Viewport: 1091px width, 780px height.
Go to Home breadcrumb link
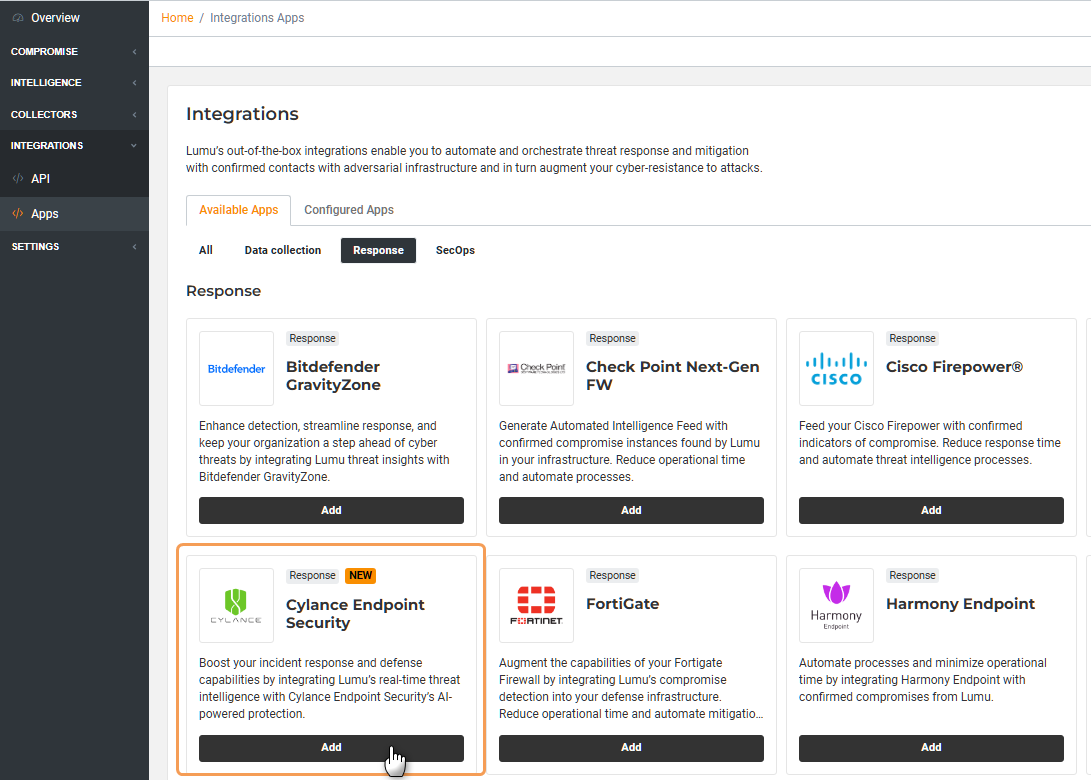tap(177, 18)
